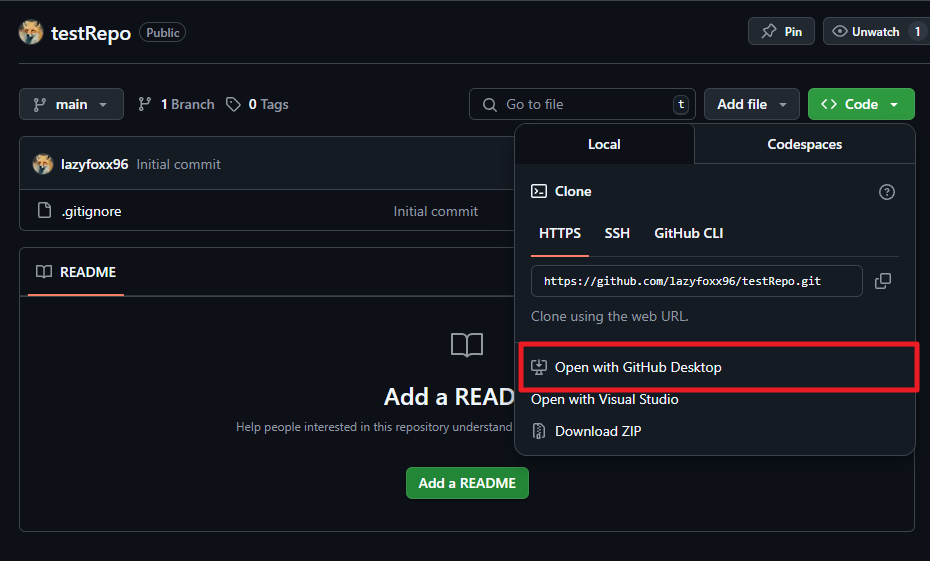Click the watcher count badge 1
The height and width of the screenshot is (561, 930).
tap(918, 31)
